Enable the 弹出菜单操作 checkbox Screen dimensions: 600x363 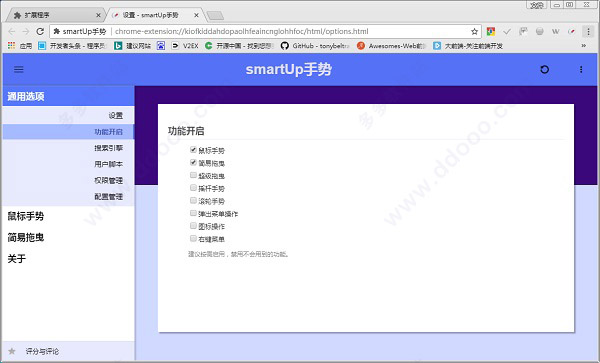tap(193, 213)
